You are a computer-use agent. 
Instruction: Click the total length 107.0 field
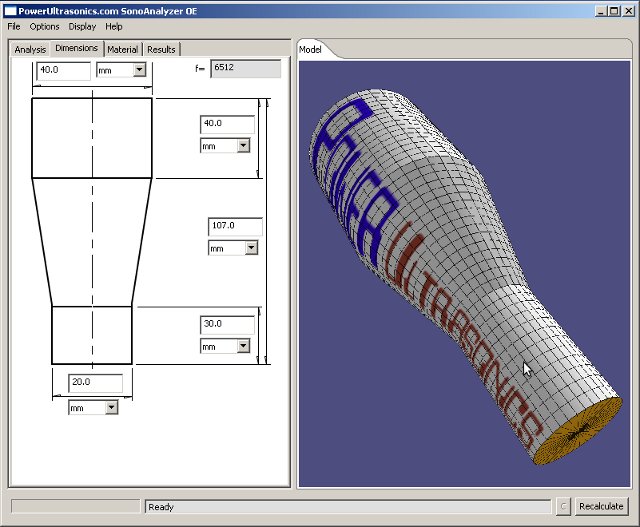coord(235,226)
